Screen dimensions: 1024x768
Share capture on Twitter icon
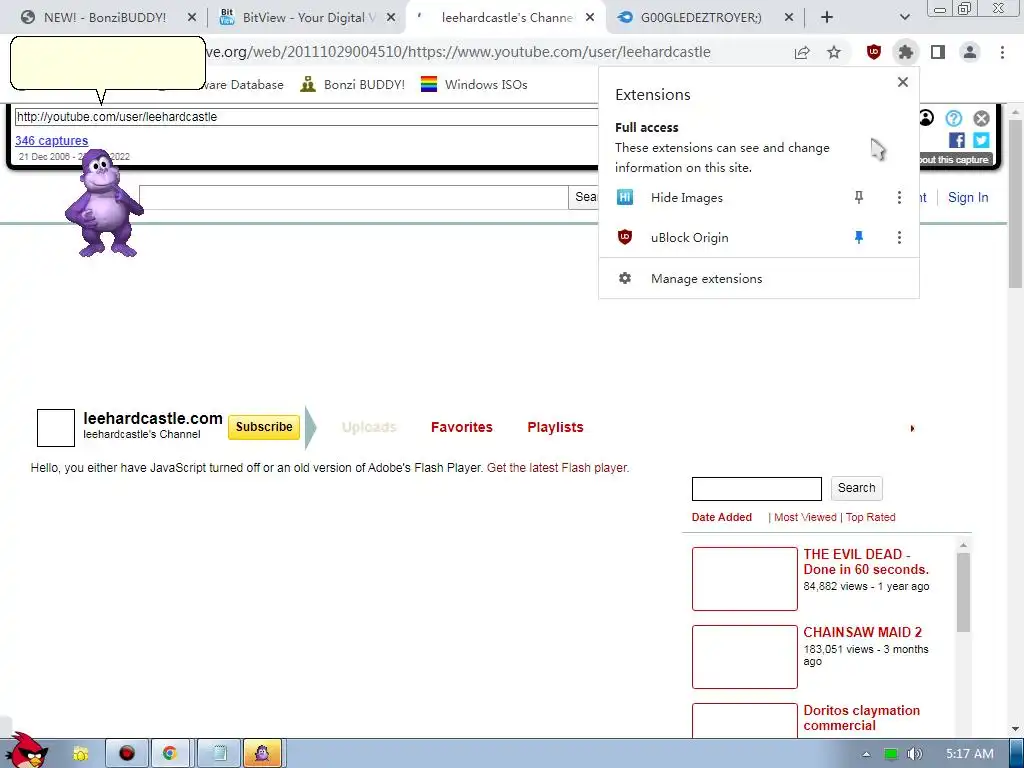pyautogui.click(x=981, y=140)
